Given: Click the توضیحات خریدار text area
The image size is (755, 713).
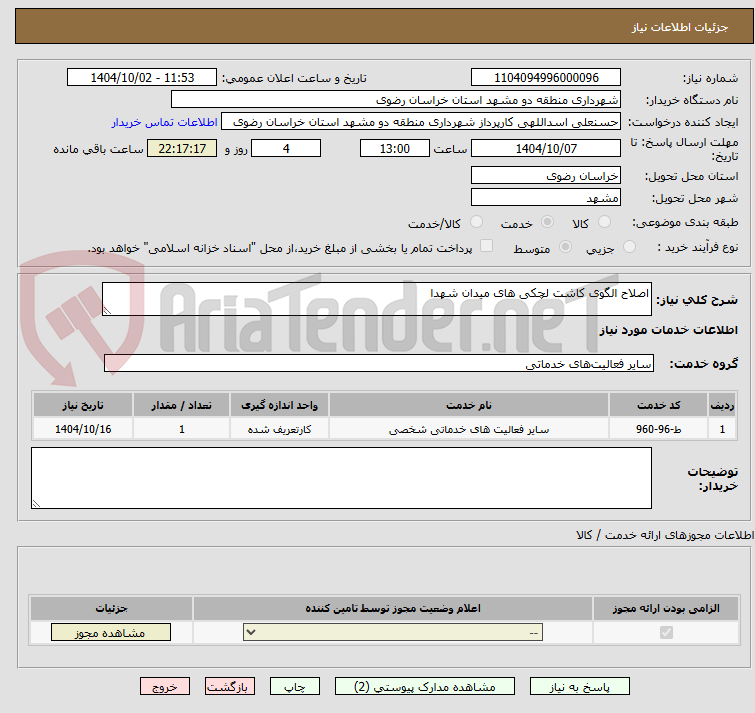Looking at the screenshot, I should tap(341, 478).
